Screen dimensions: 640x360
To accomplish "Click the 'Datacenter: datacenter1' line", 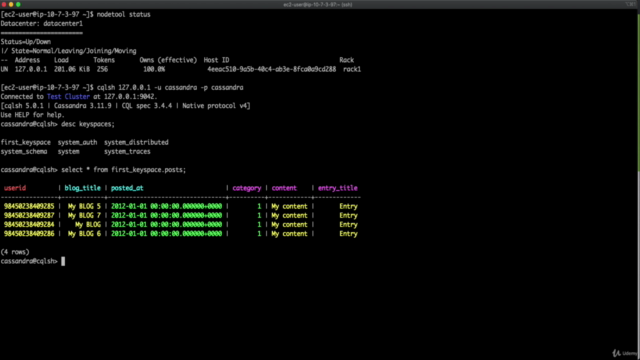I will [x=42, y=24].
